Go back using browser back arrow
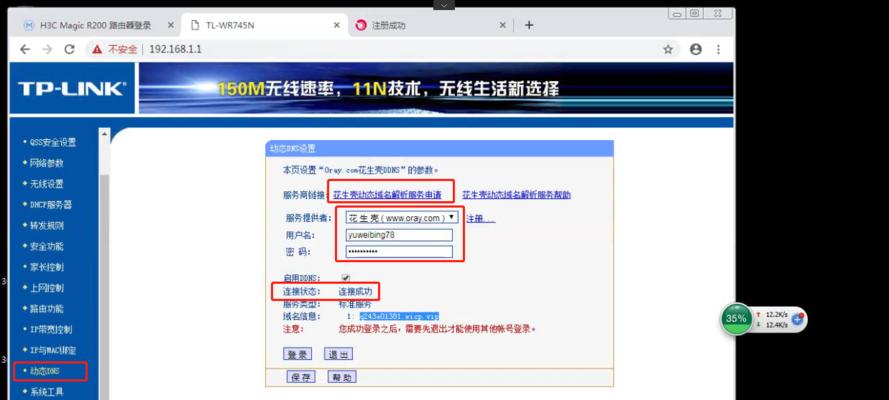Image resolution: width=889 pixels, height=400 pixels. 24,49
